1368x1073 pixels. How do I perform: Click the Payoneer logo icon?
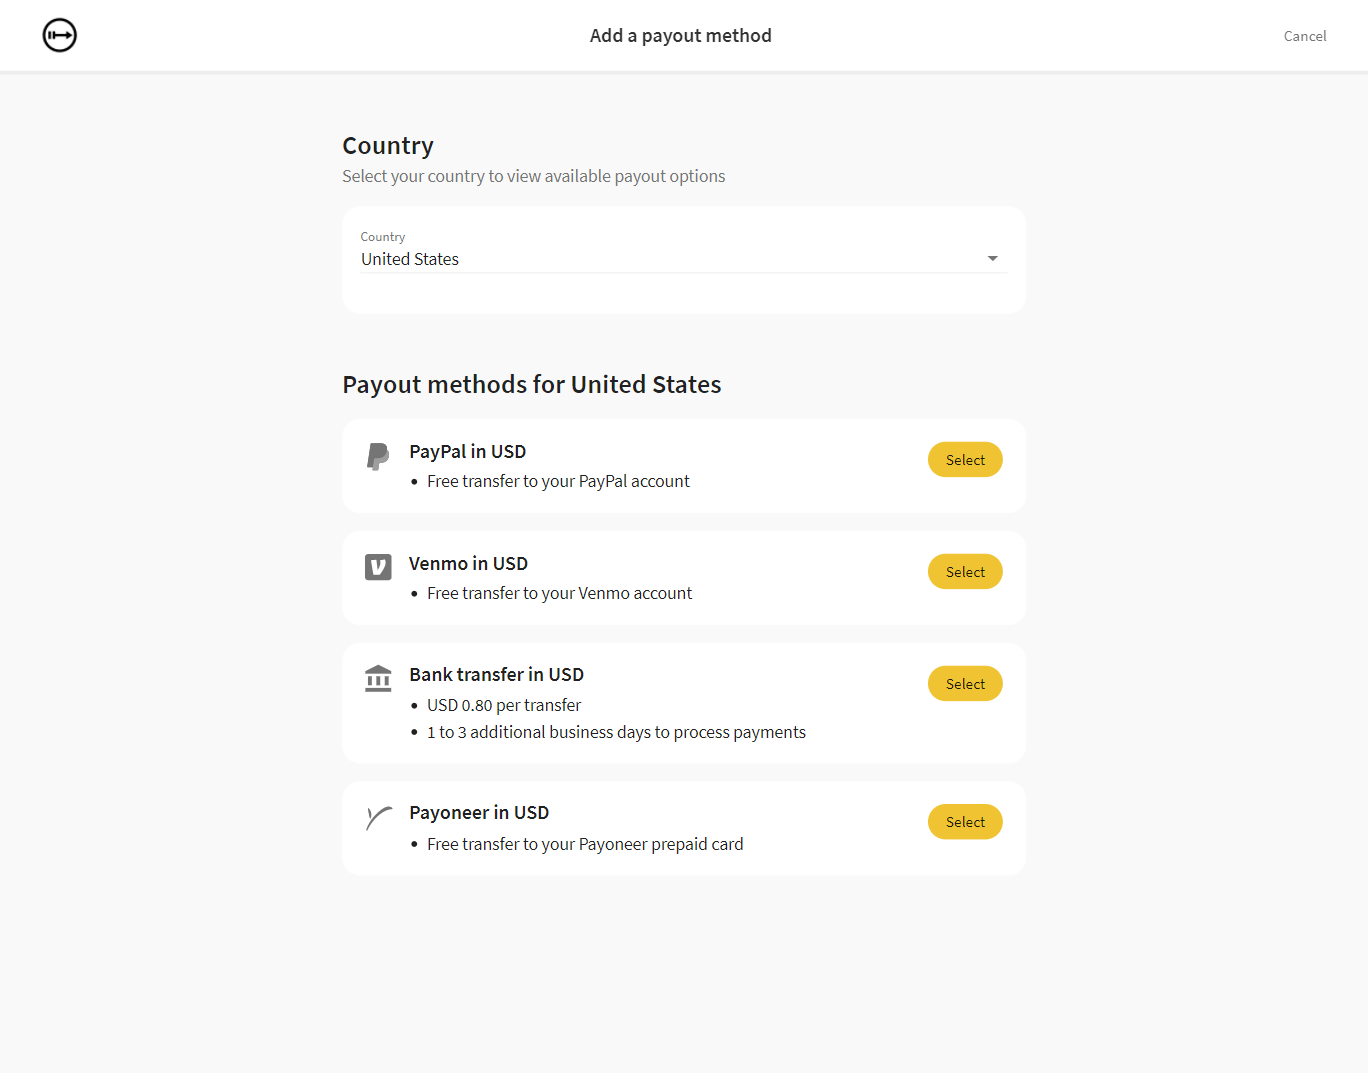pyautogui.click(x=378, y=818)
